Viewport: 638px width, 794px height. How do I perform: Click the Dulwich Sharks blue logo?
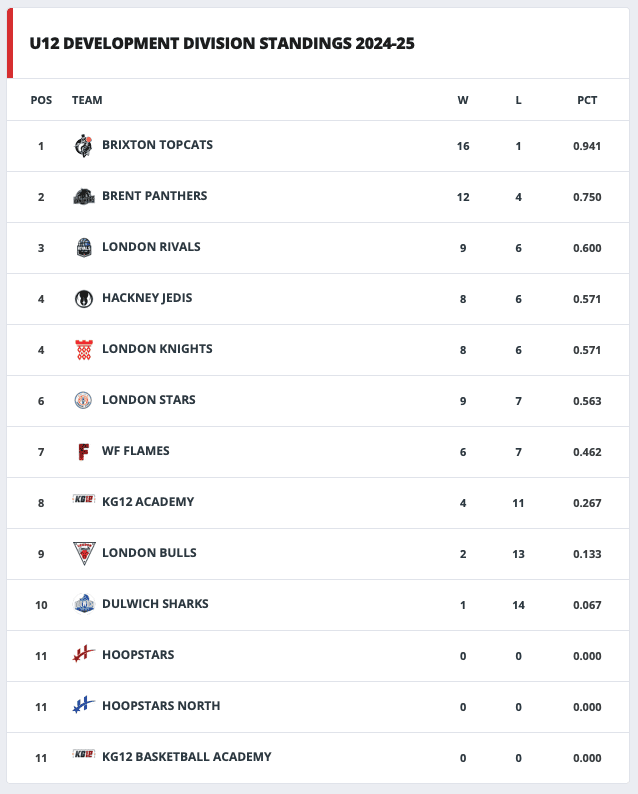84,604
